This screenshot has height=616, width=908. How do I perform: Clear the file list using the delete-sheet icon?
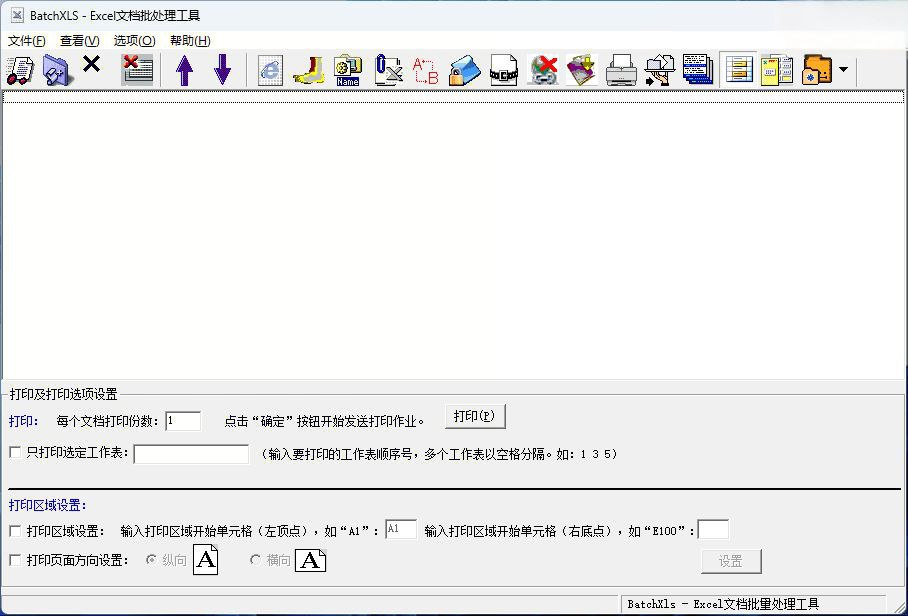click(x=135, y=70)
